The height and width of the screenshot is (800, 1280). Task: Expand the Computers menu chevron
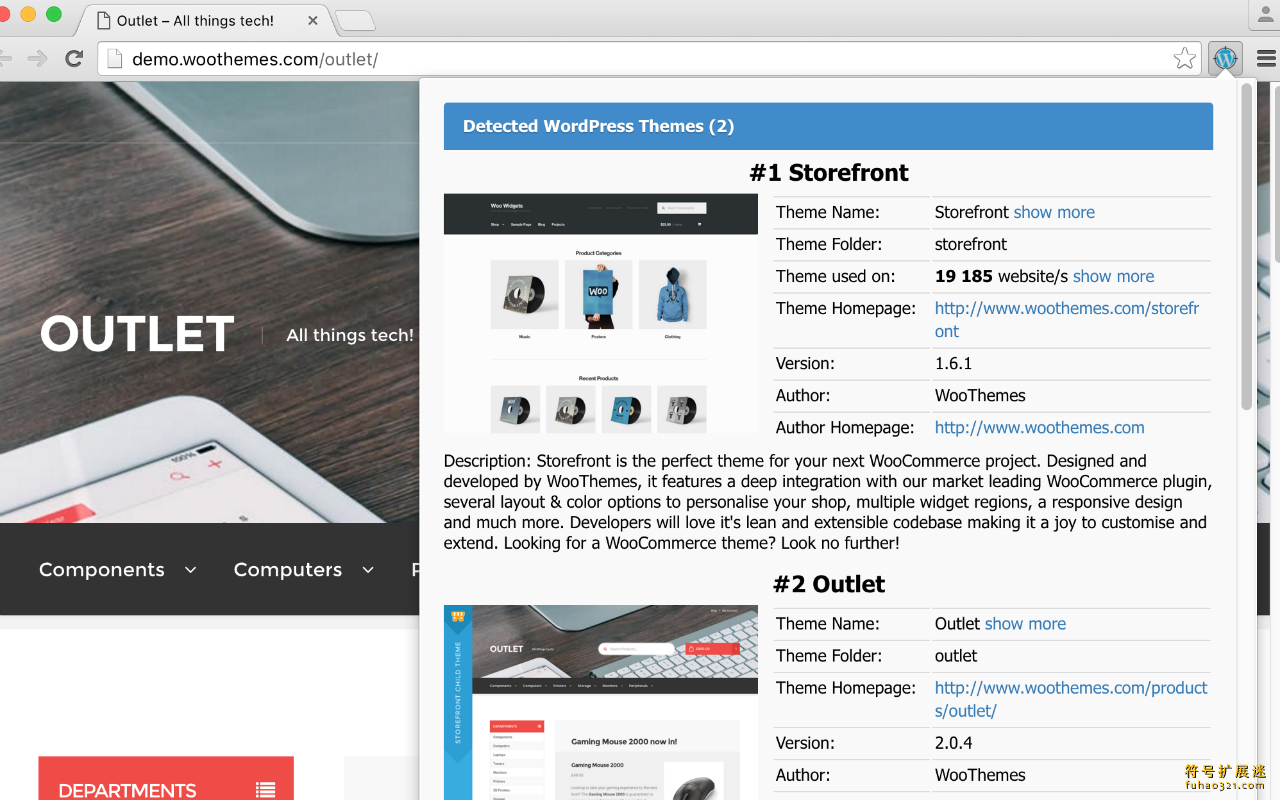(368, 570)
